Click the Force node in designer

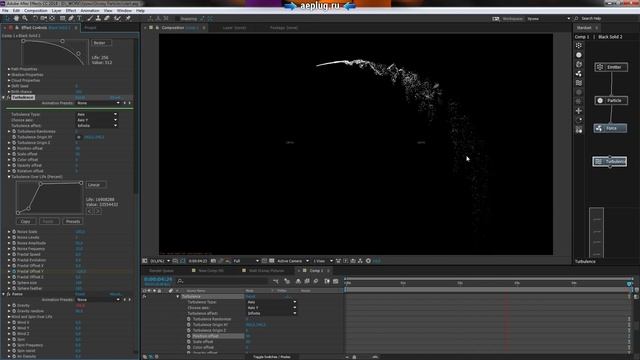coord(610,128)
